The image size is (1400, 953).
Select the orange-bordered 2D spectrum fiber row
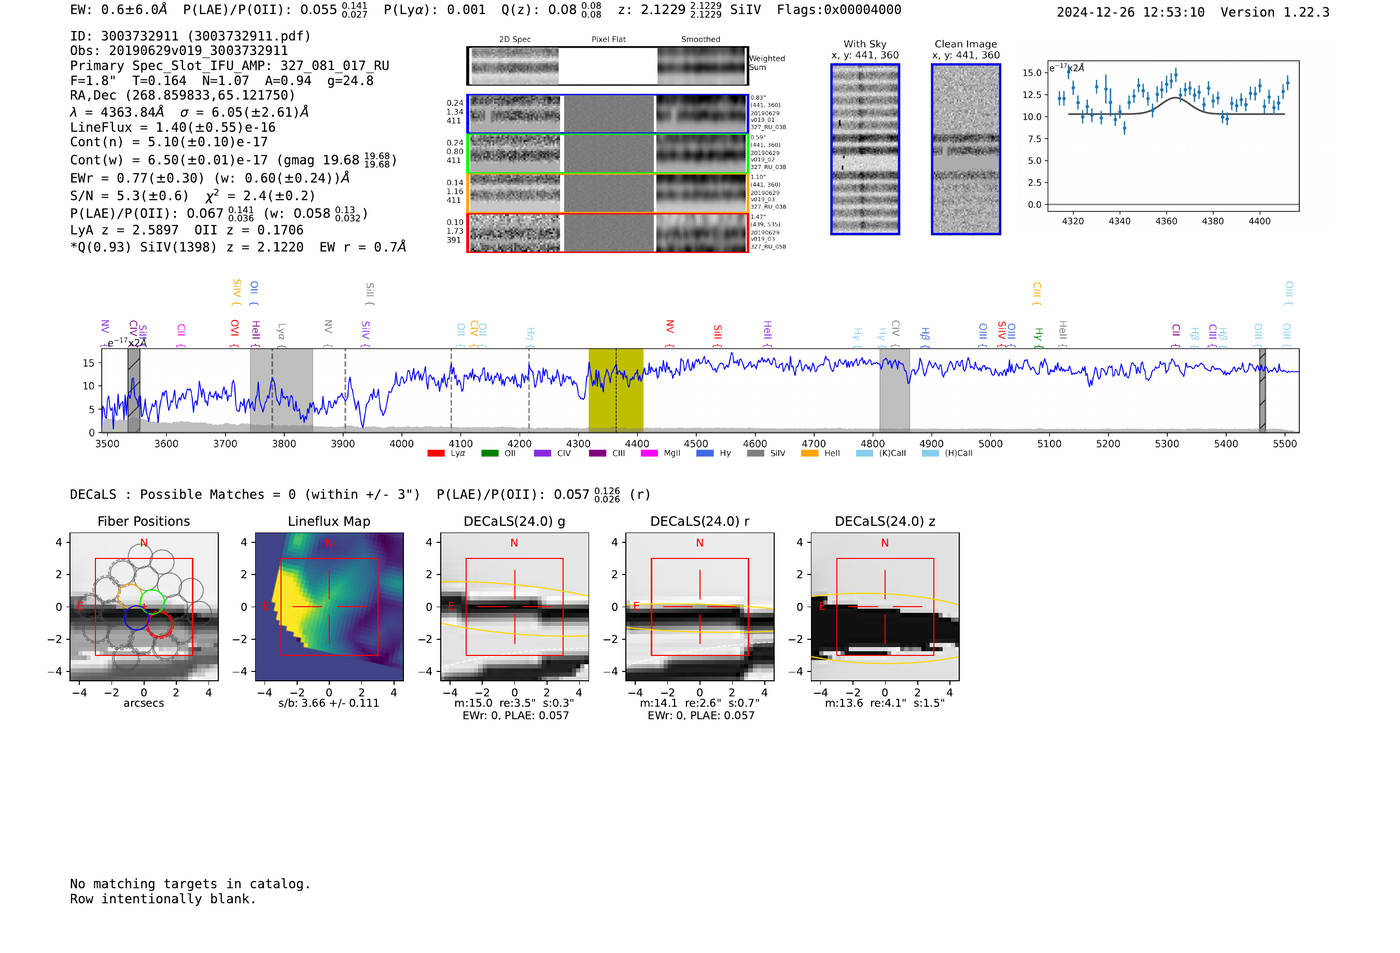608,193
